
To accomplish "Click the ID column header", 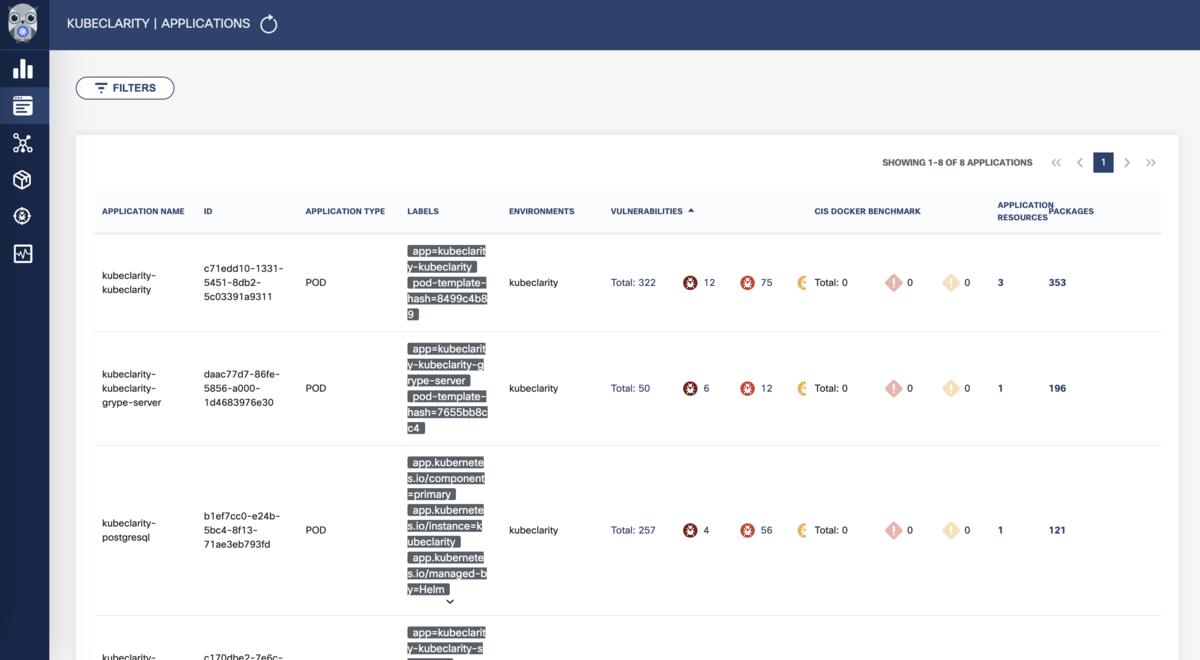I will coord(208,211).
